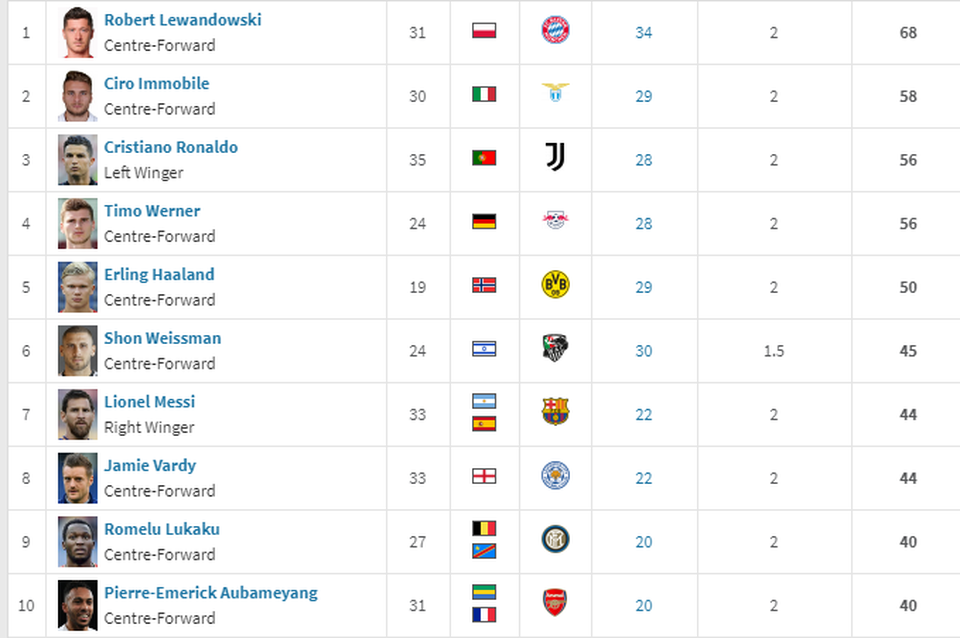
Task: Open the FC Barcelona club crest
Action: 555,411
